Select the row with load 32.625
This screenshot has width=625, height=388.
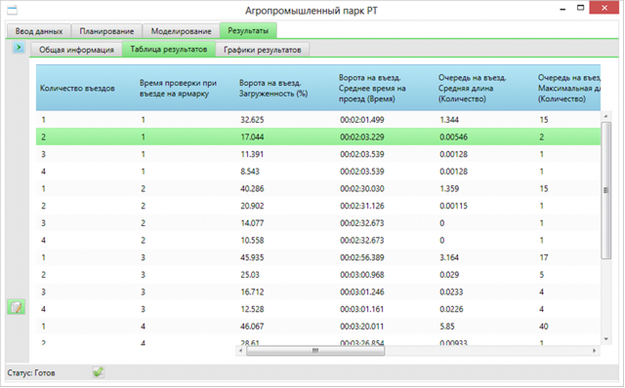(318, 120)
